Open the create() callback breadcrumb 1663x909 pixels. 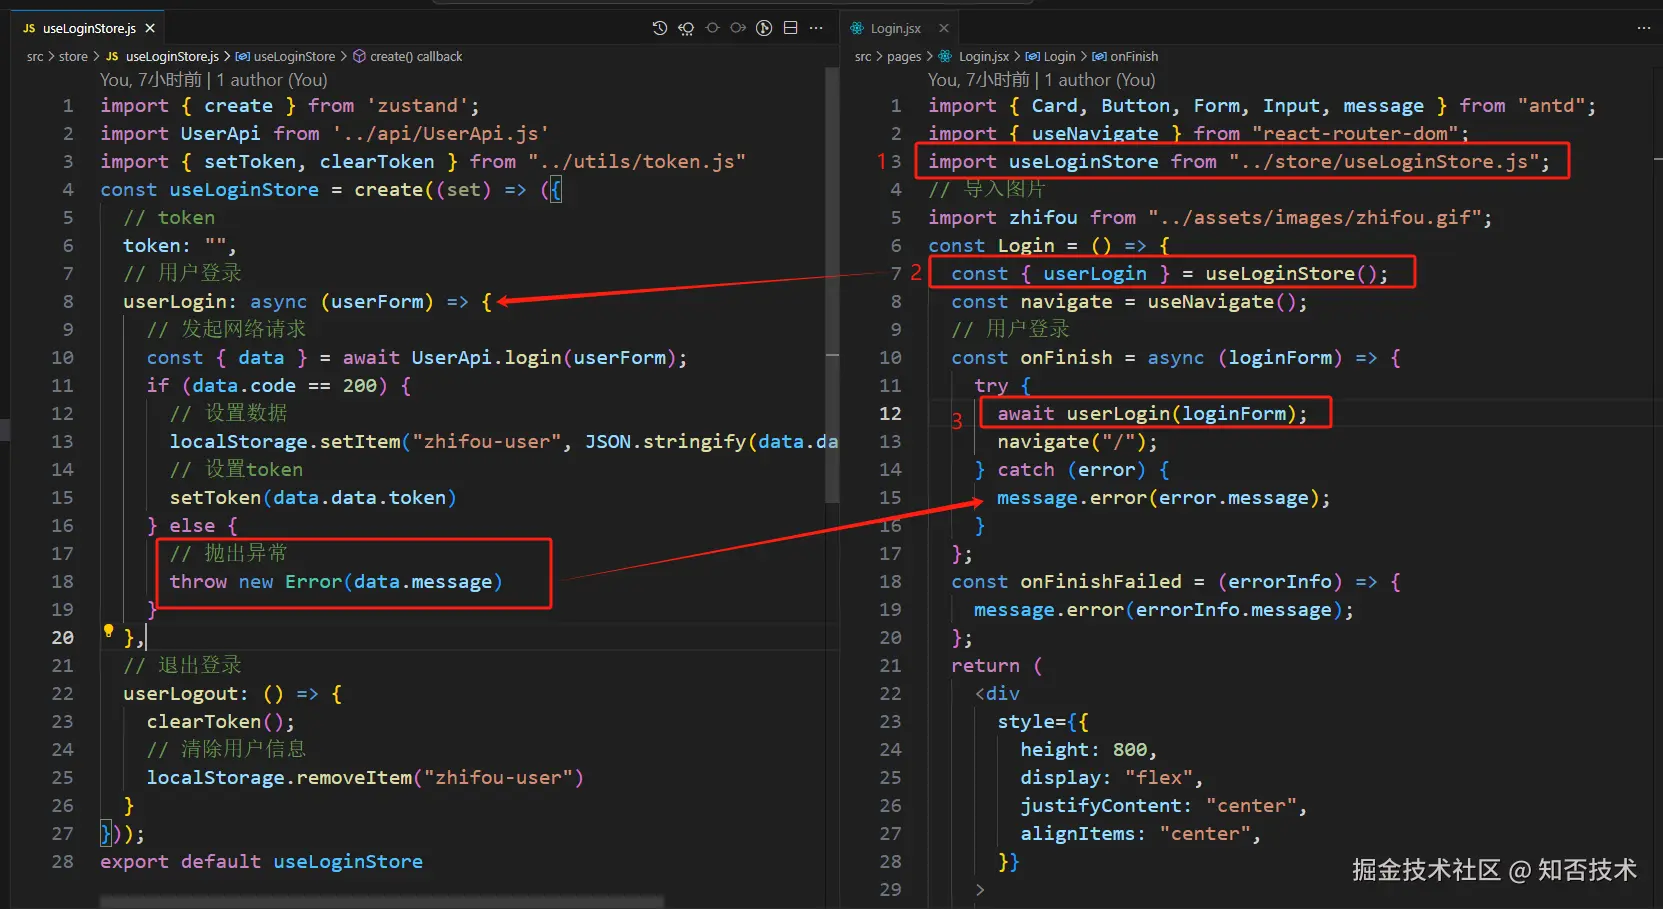[x=408, y=56]
